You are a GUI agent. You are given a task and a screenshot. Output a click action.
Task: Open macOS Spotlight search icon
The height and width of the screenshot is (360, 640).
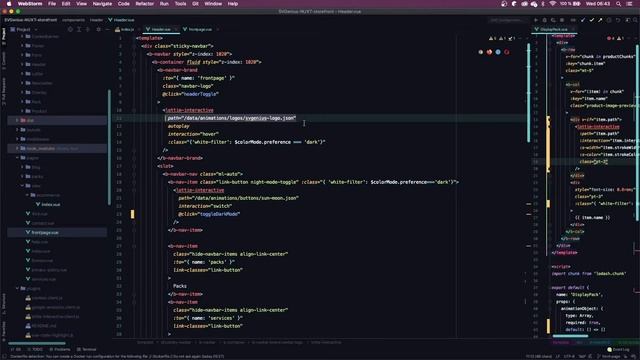pos(618,4)
